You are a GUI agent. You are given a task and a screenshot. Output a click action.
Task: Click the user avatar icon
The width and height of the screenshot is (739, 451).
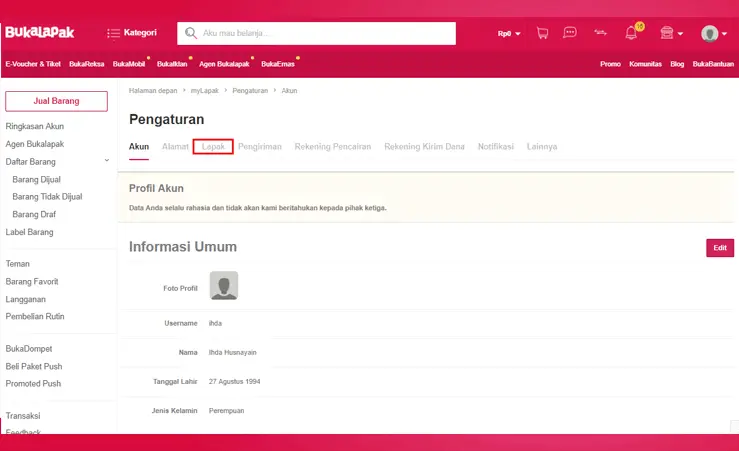709,33
